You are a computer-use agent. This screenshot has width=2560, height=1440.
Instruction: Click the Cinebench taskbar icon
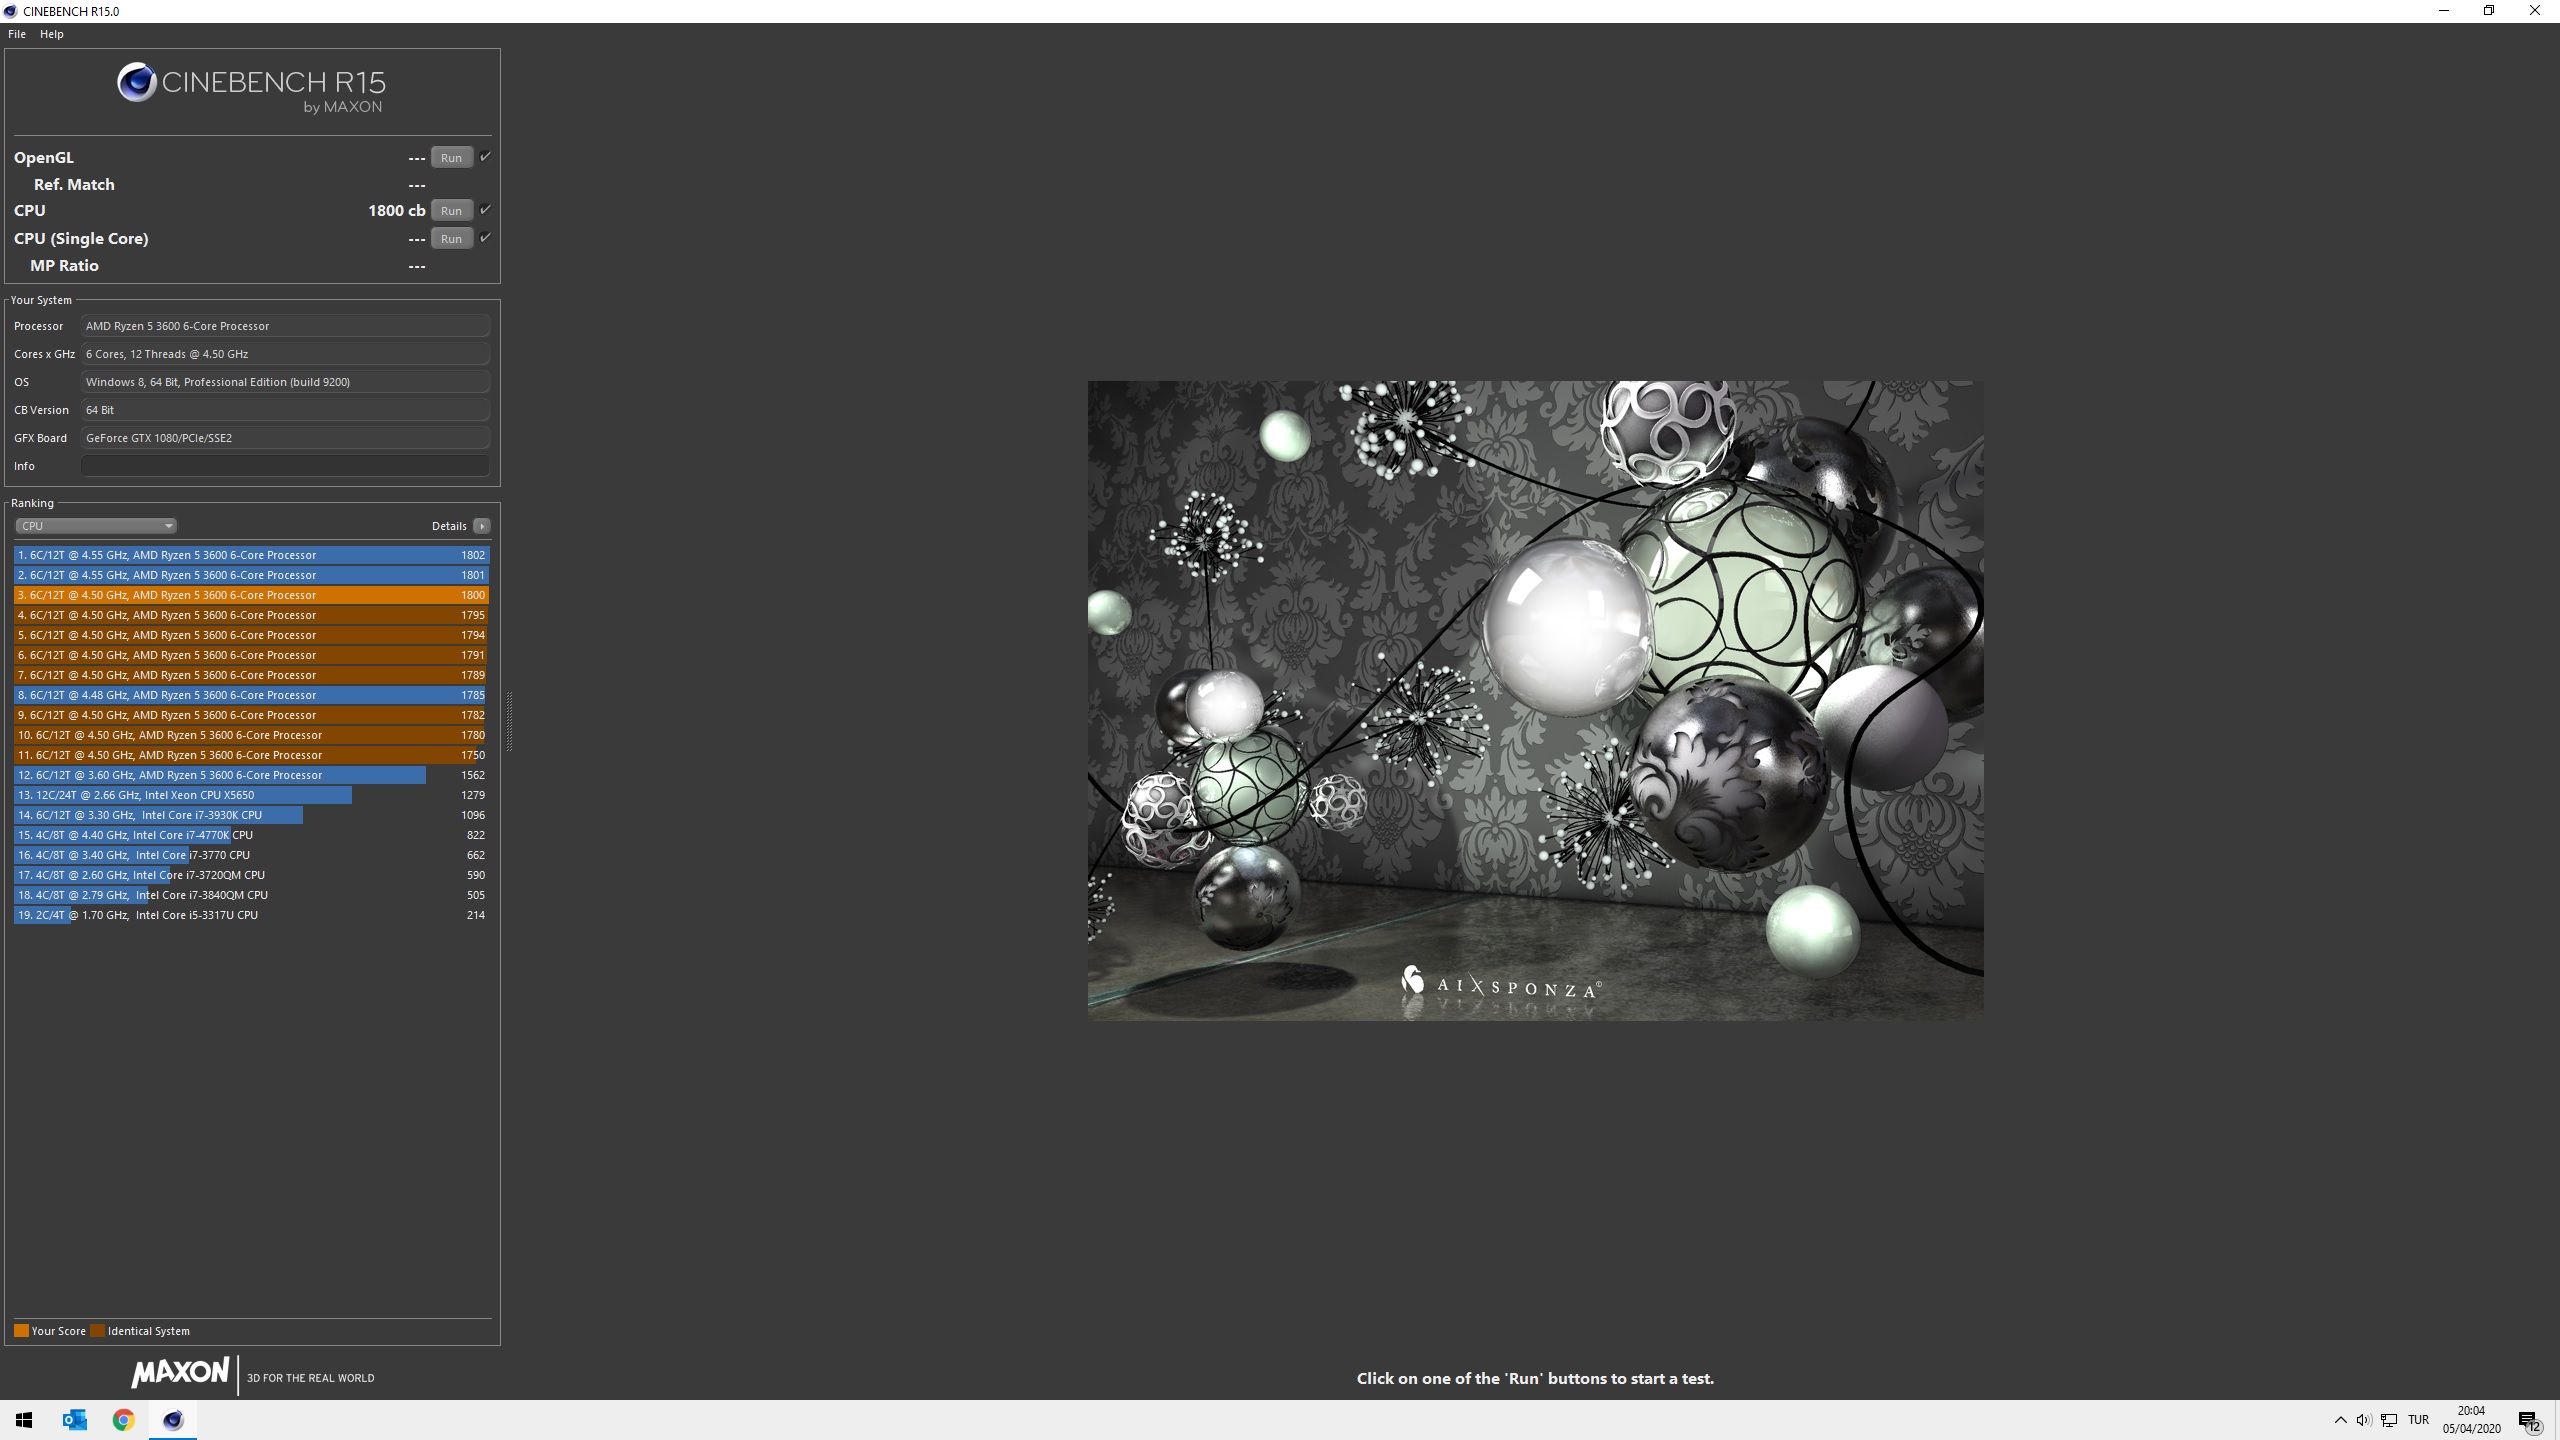[x=173, y=1420]
